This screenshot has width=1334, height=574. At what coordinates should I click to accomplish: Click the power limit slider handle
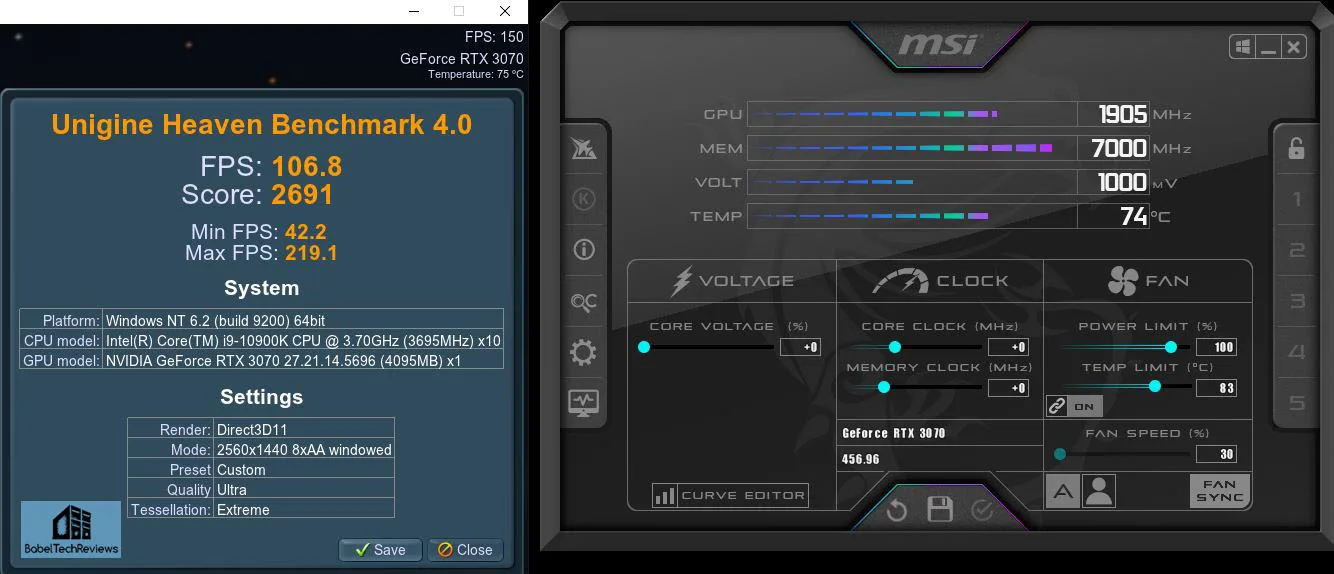[x=1170, y=347]
